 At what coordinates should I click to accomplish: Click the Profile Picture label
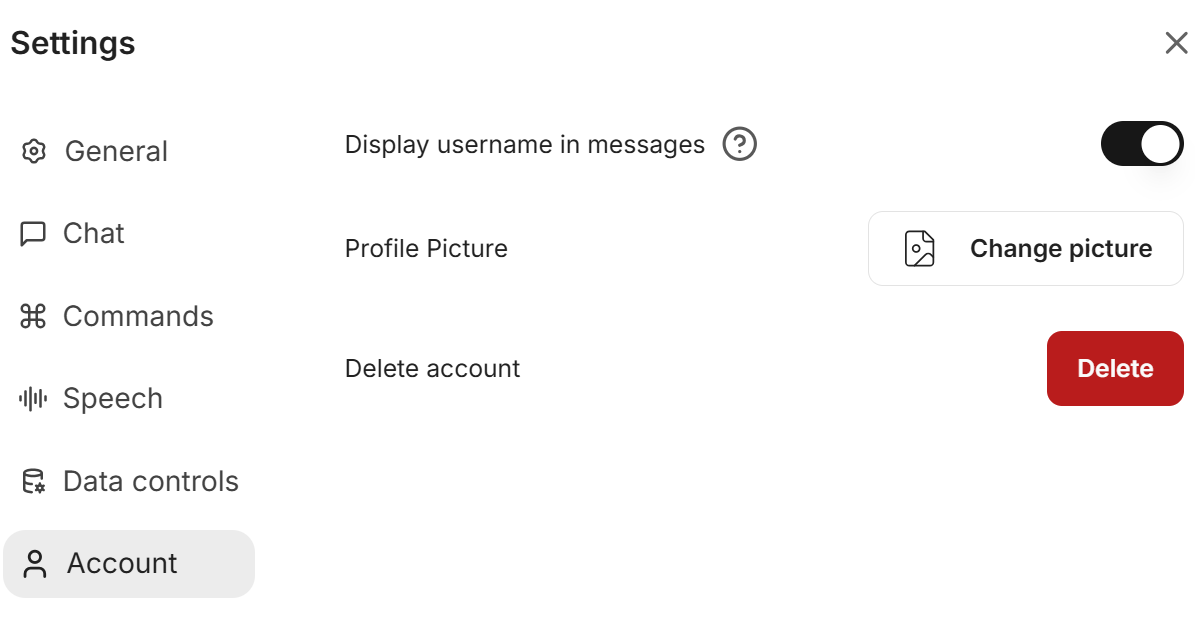pos(426,249)
